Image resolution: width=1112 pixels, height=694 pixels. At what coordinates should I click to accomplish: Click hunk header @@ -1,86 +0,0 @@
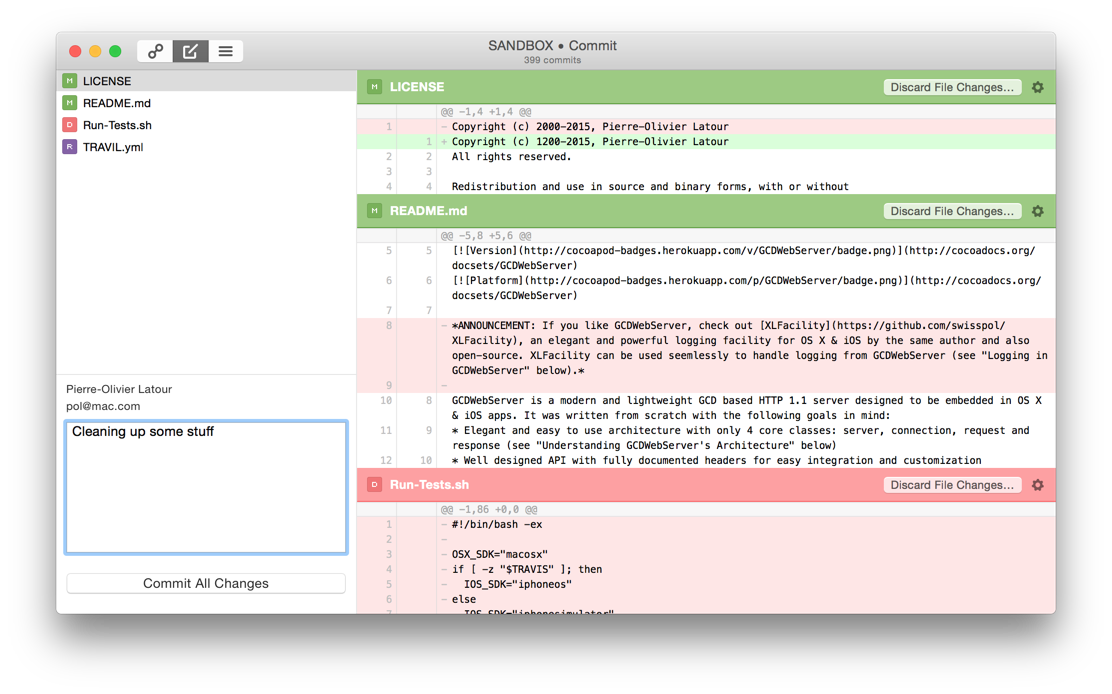pyautogui.click(x=489, y=510)
